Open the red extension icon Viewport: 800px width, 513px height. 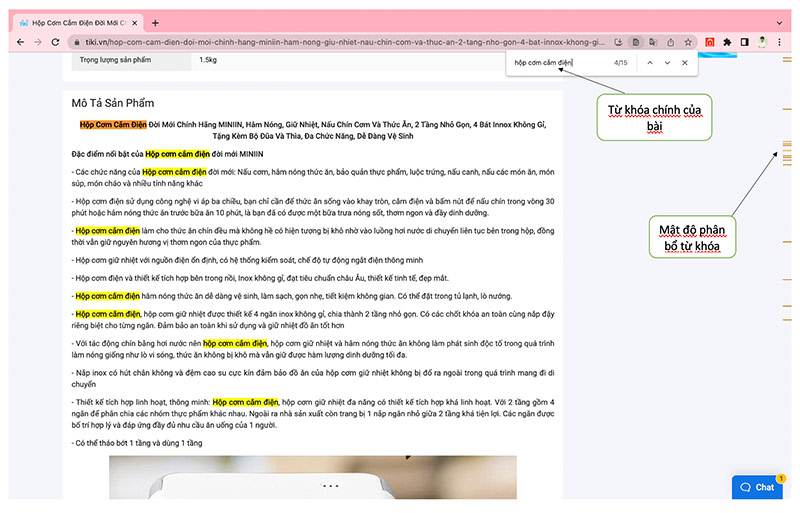pos(709,42)
